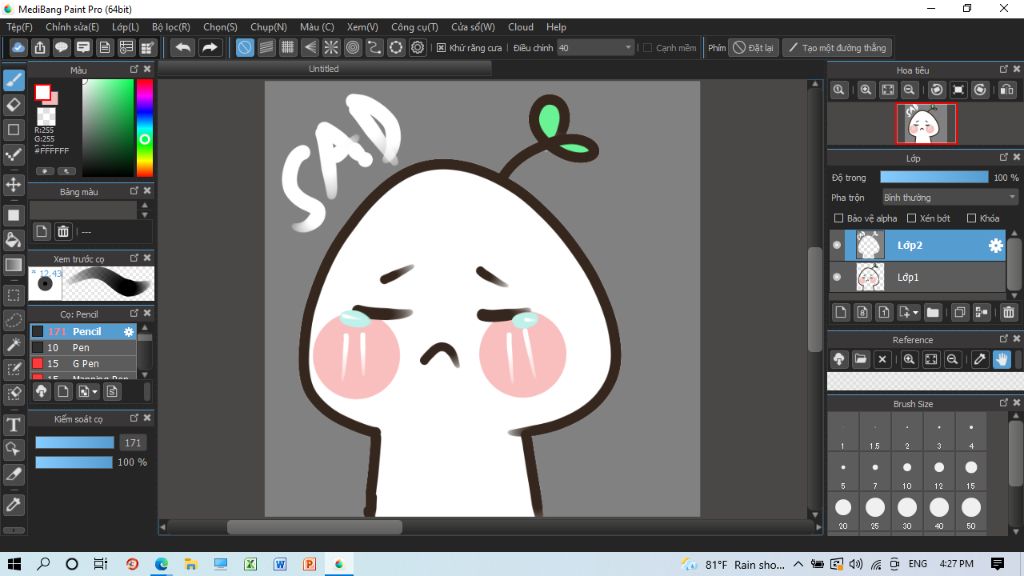Choose brush size preset 10
1024x576 pixels.
point(907,473)
